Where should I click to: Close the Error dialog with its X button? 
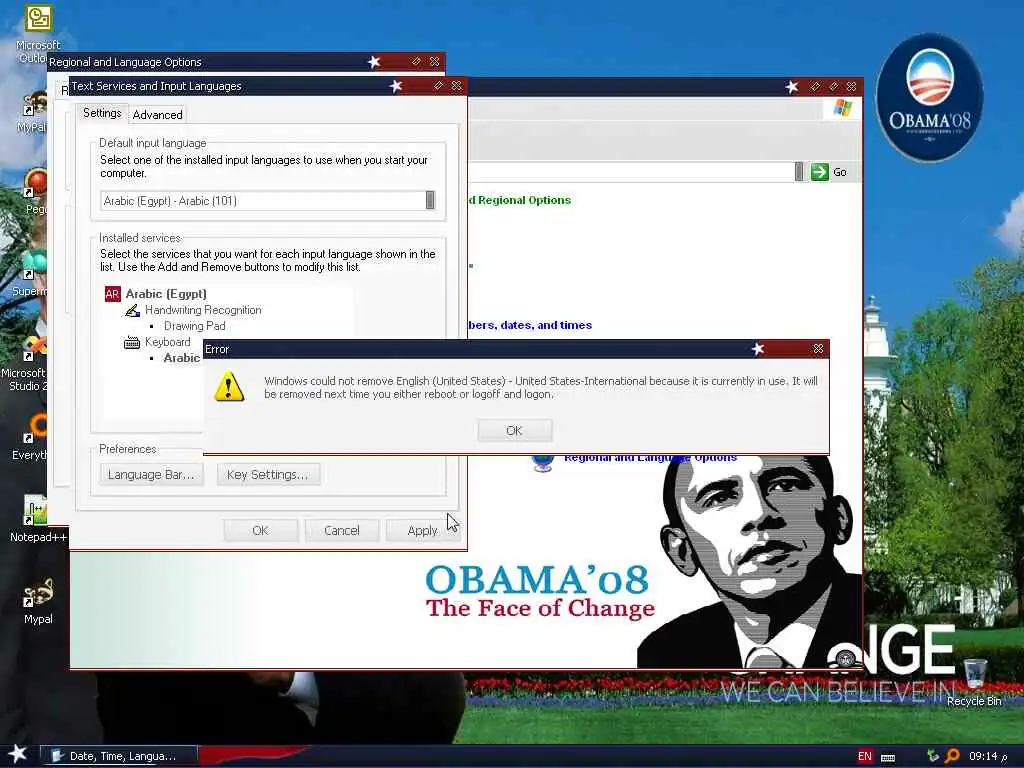tap(818, 349)
